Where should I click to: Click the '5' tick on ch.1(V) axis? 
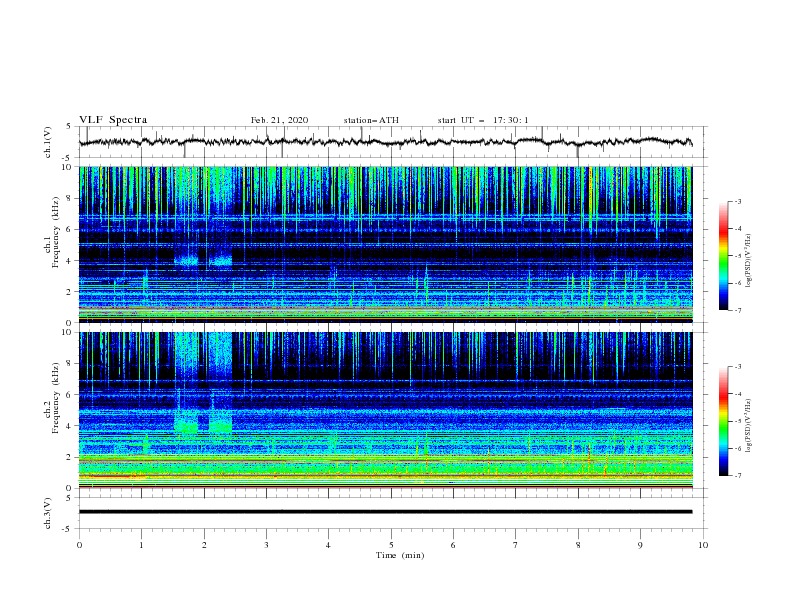click(x=69, y=126)
